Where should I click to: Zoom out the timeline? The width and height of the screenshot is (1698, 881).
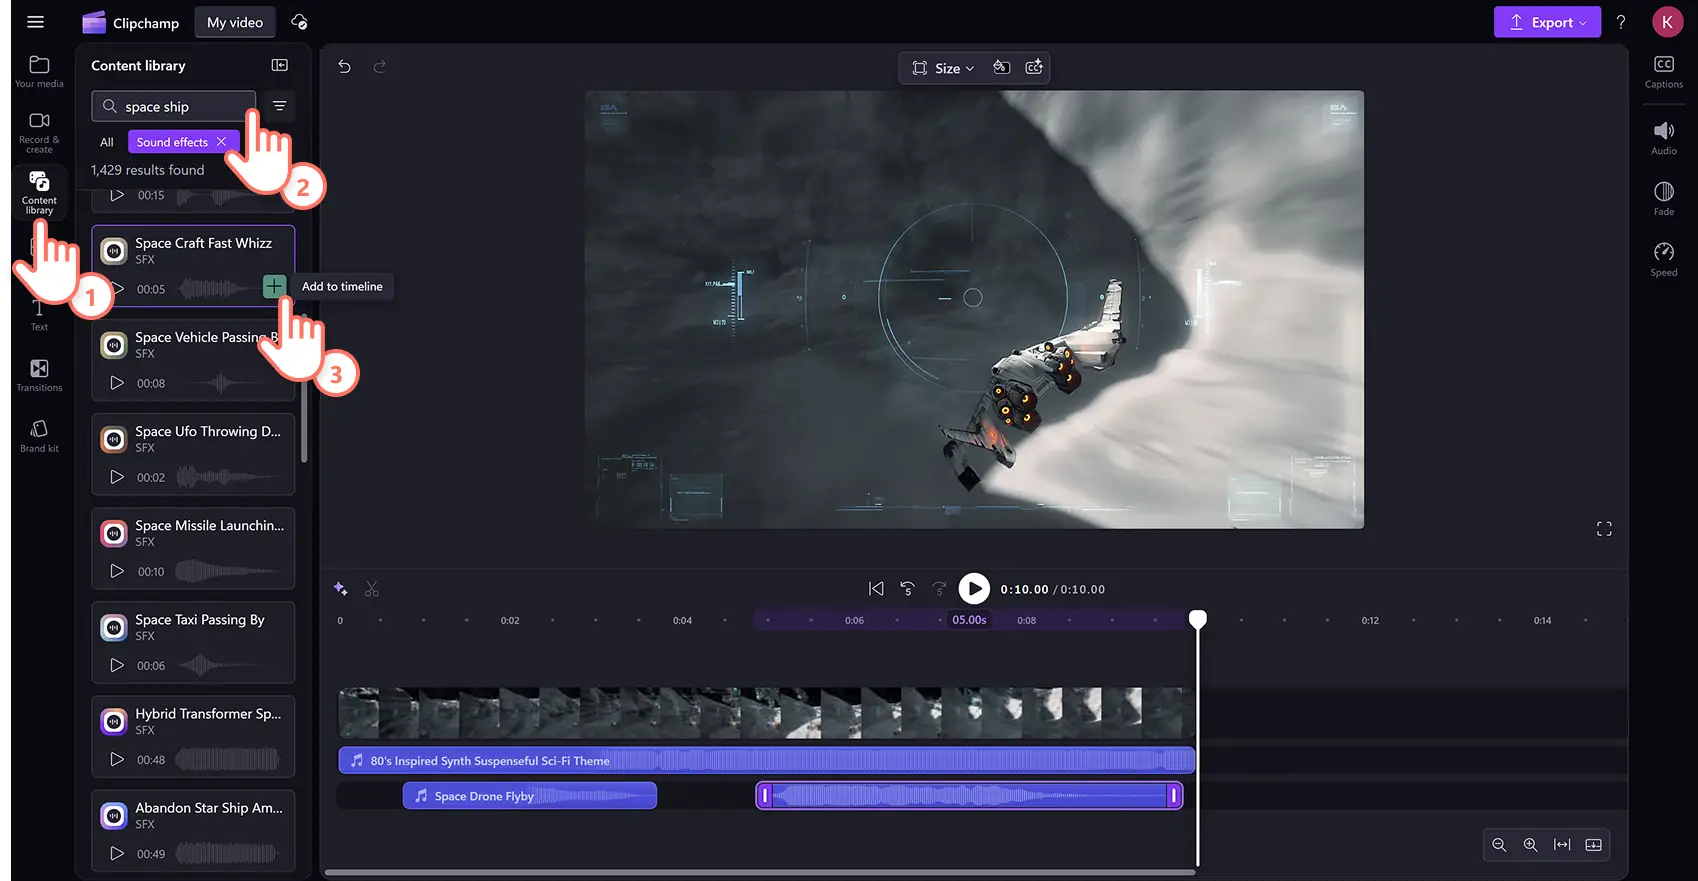pos(1499,845)
